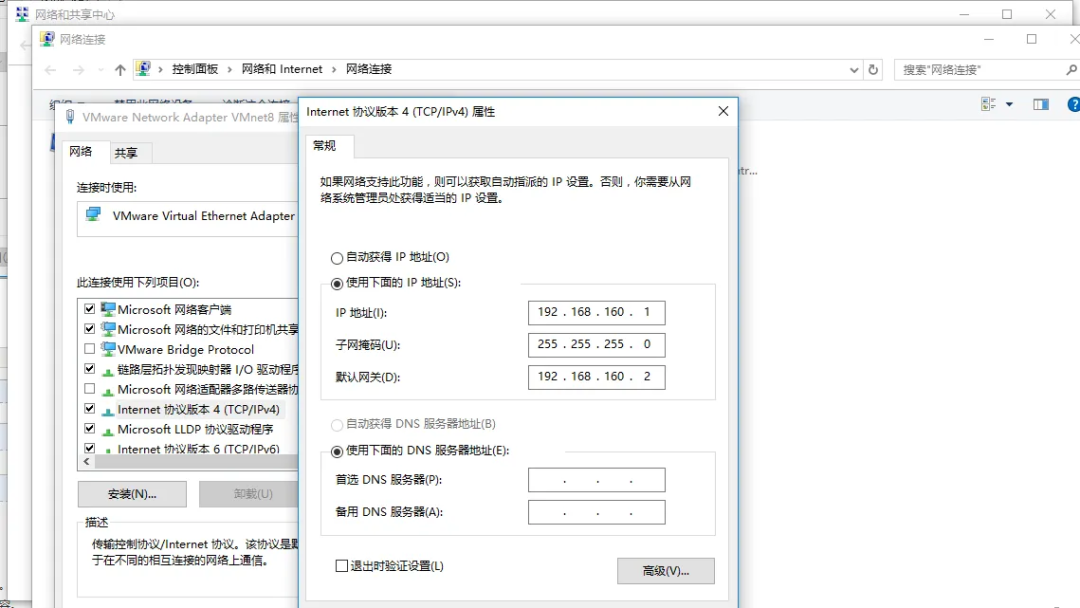The image size is (1080, 608).
Task: Uncheck Microsoft 网络客户端 checkbox
Action: tap(90, 308)
